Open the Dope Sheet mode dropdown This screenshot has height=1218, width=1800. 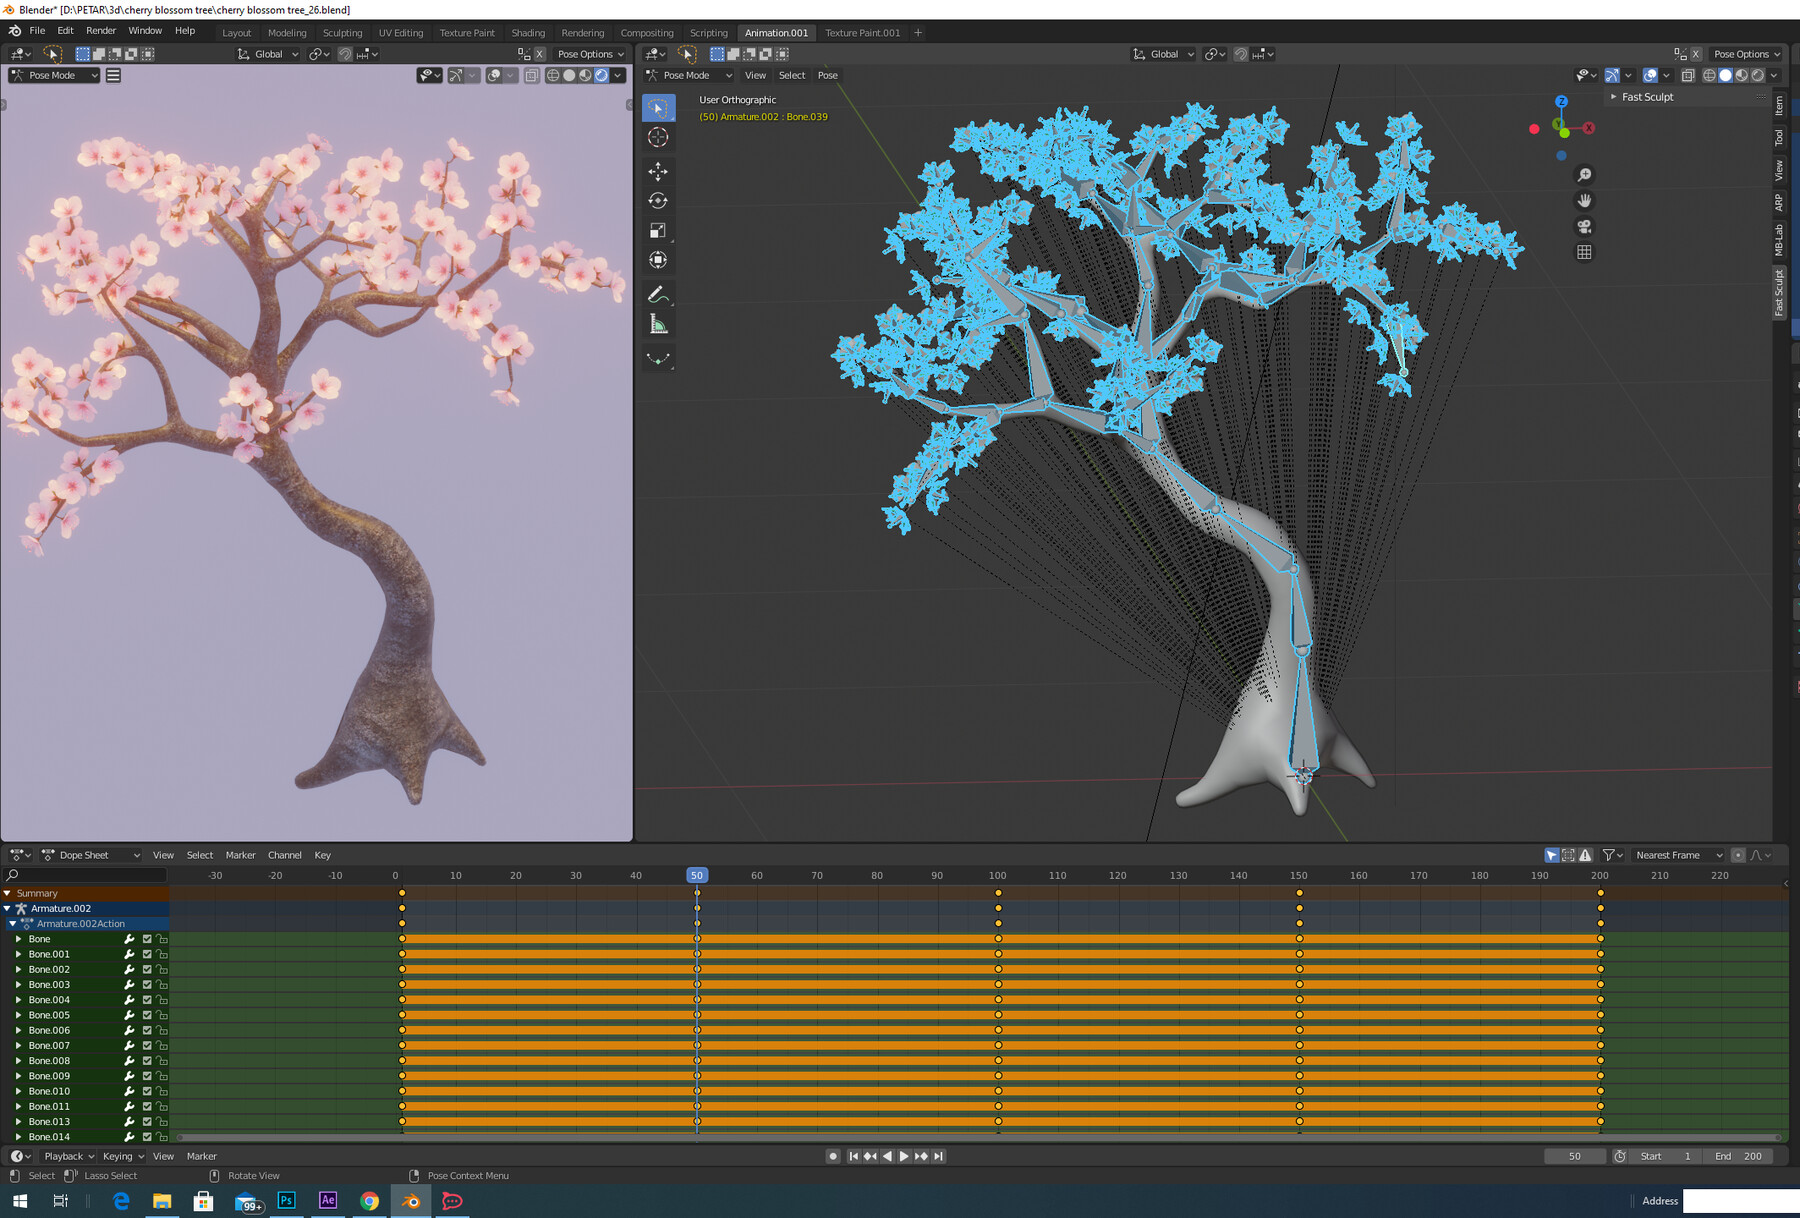click(x=90, y=855)
